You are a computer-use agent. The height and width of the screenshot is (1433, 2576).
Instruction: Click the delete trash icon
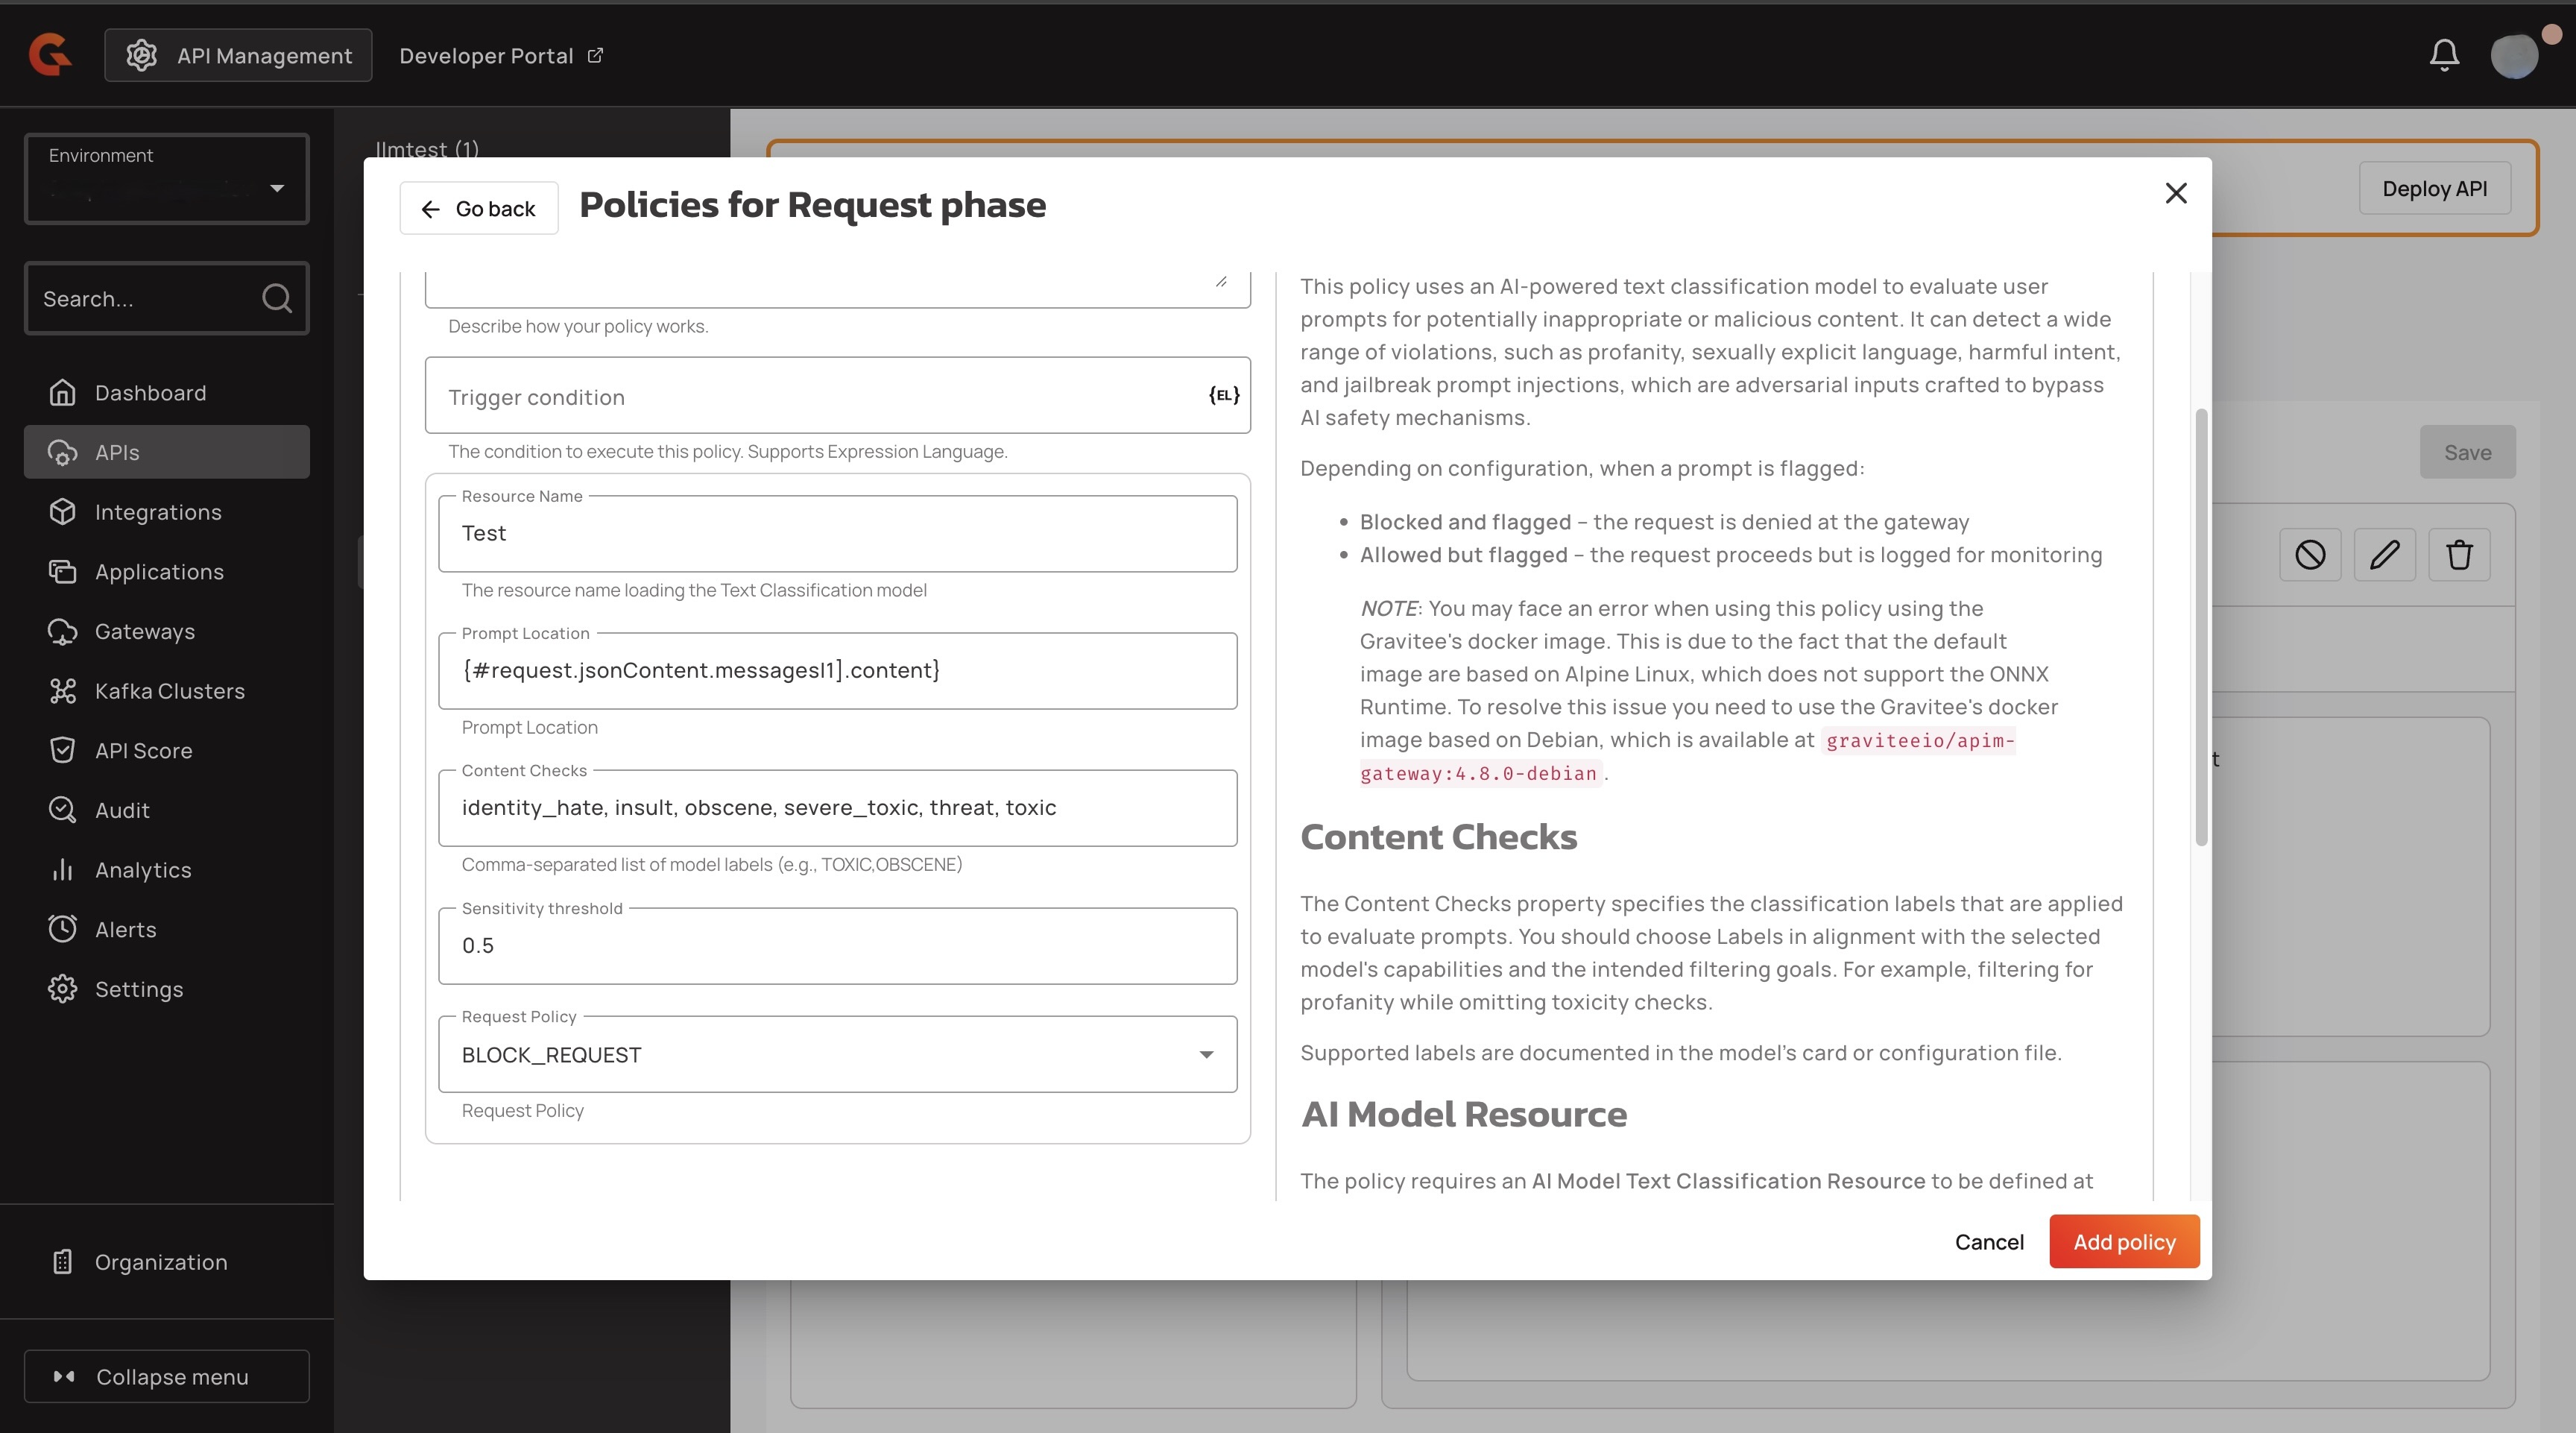pyautogui.click(x=2459, y=555)
